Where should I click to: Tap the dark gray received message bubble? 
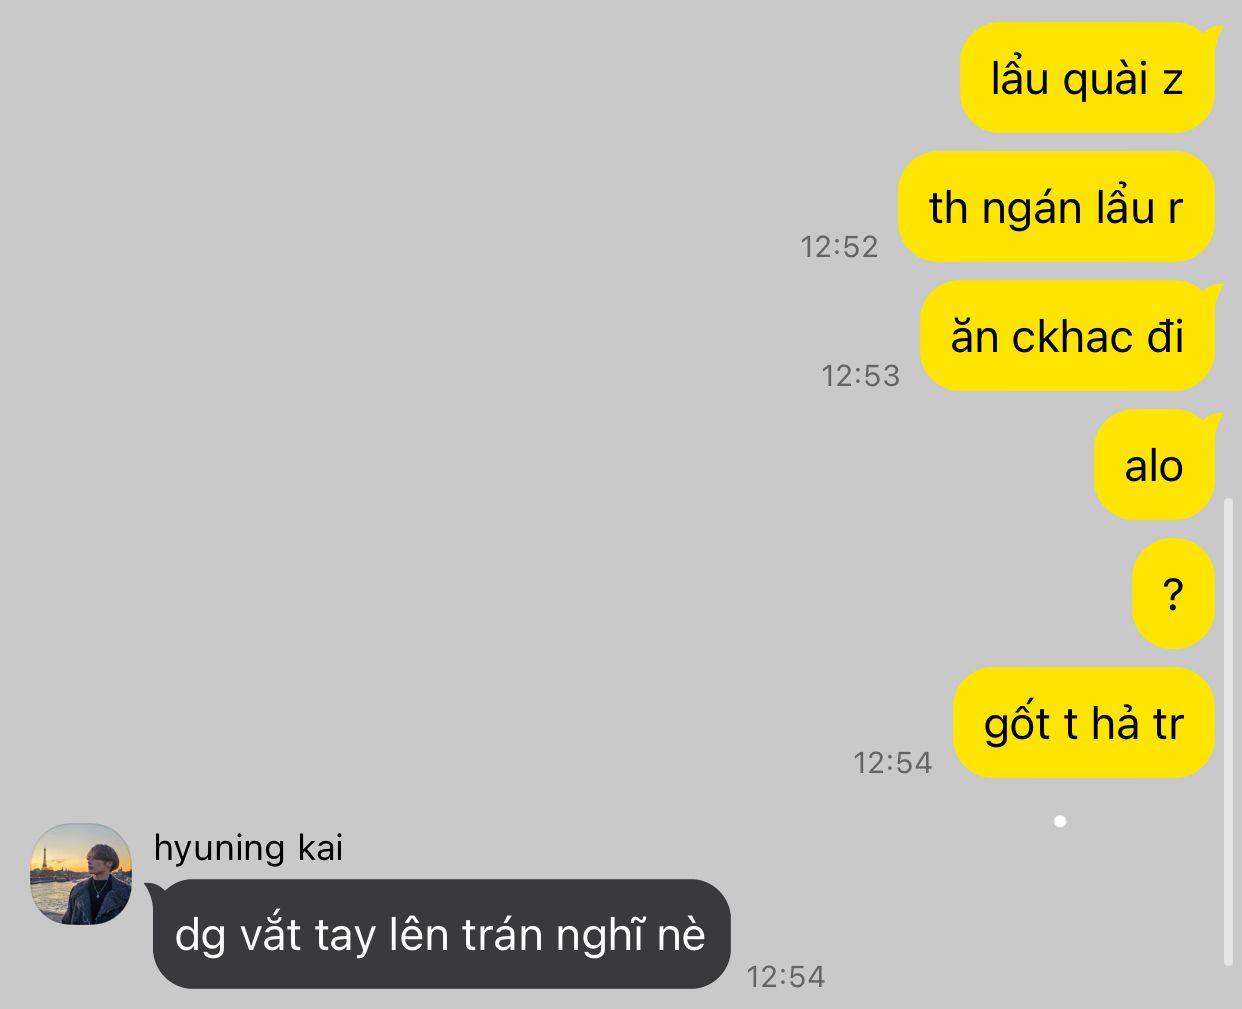tap(441, 934)
